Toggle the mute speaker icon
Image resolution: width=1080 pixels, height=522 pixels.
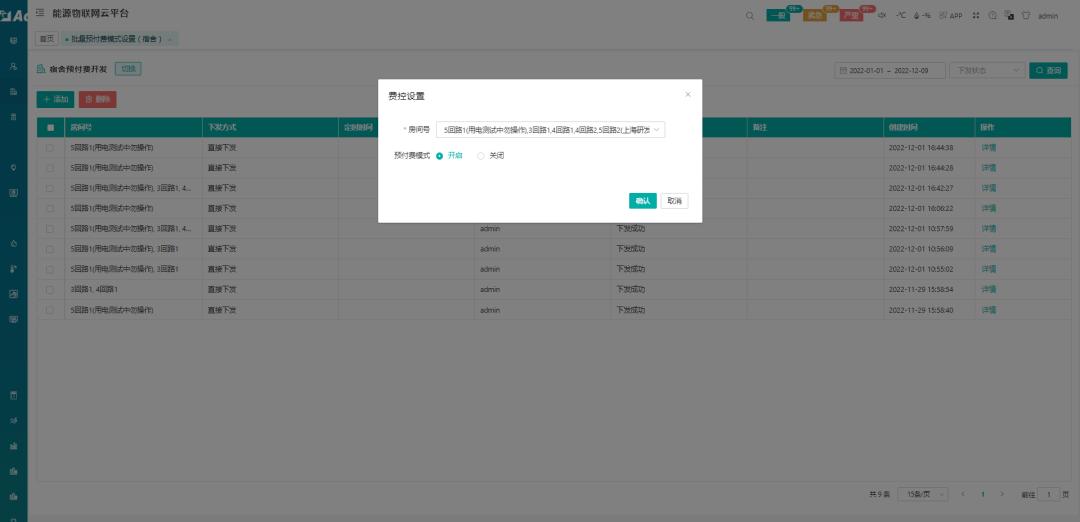(882, 15)
